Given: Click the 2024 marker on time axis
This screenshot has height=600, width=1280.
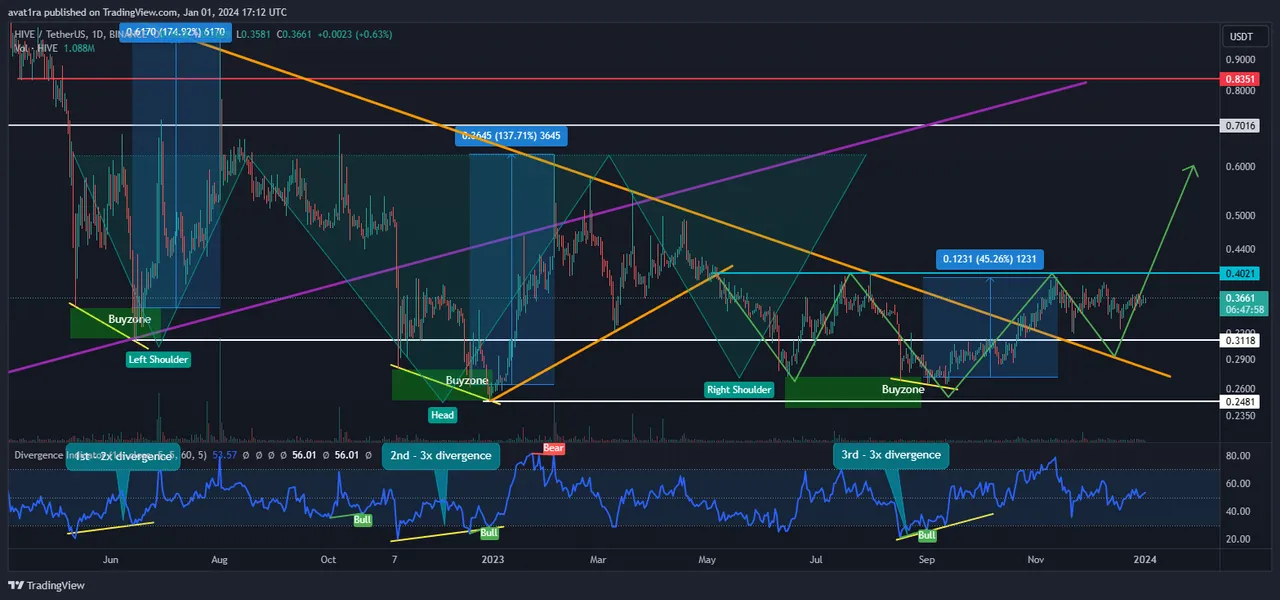Looking at the screenshot, I should pos(1145,560).
